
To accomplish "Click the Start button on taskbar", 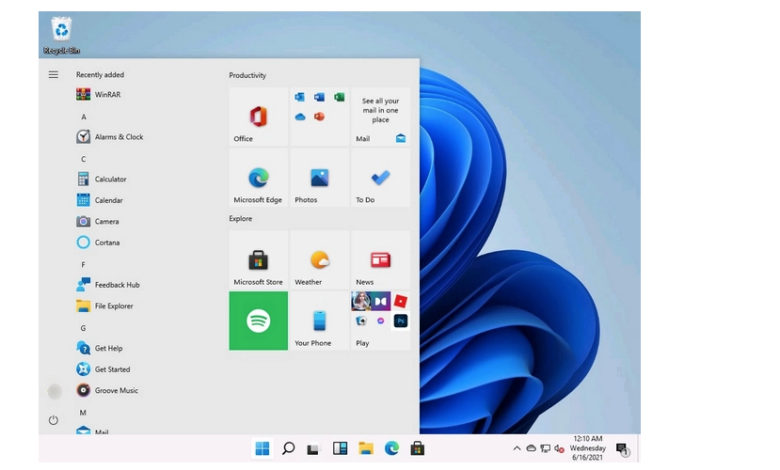I will (262, 449).
